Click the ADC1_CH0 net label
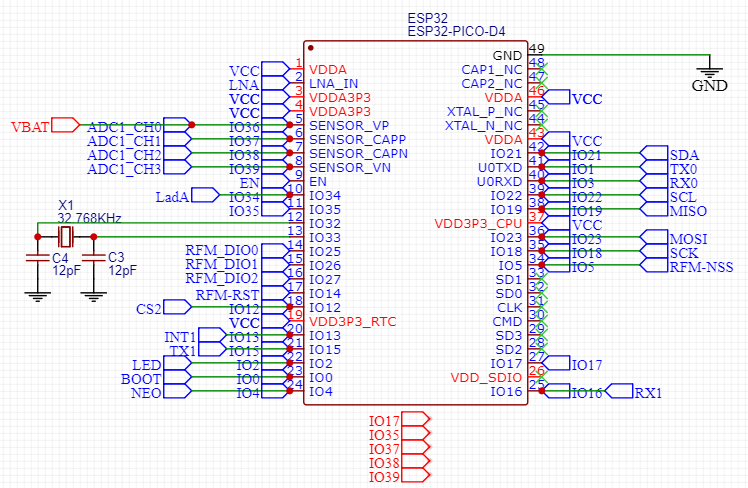The width and height of the screenshot is (748, 488). 125,127
